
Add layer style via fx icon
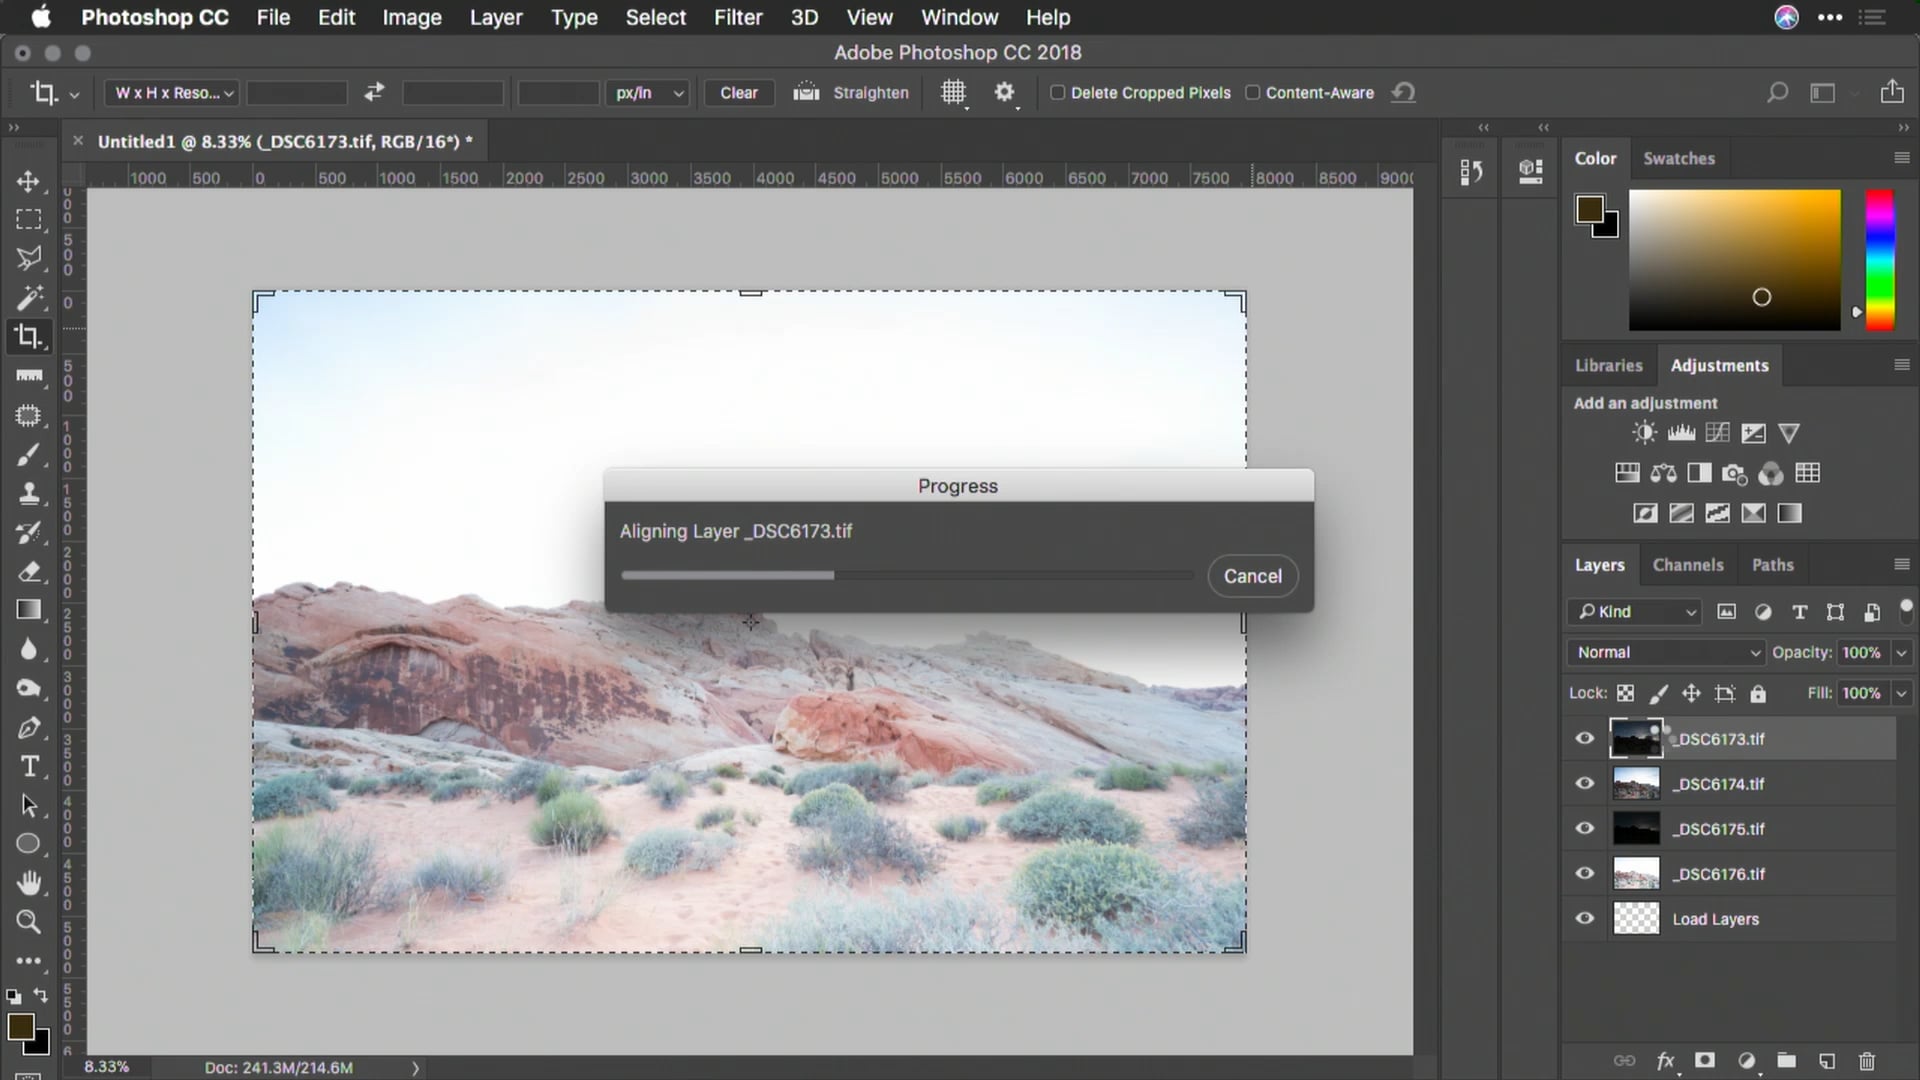click(x=1665, y=1061)
